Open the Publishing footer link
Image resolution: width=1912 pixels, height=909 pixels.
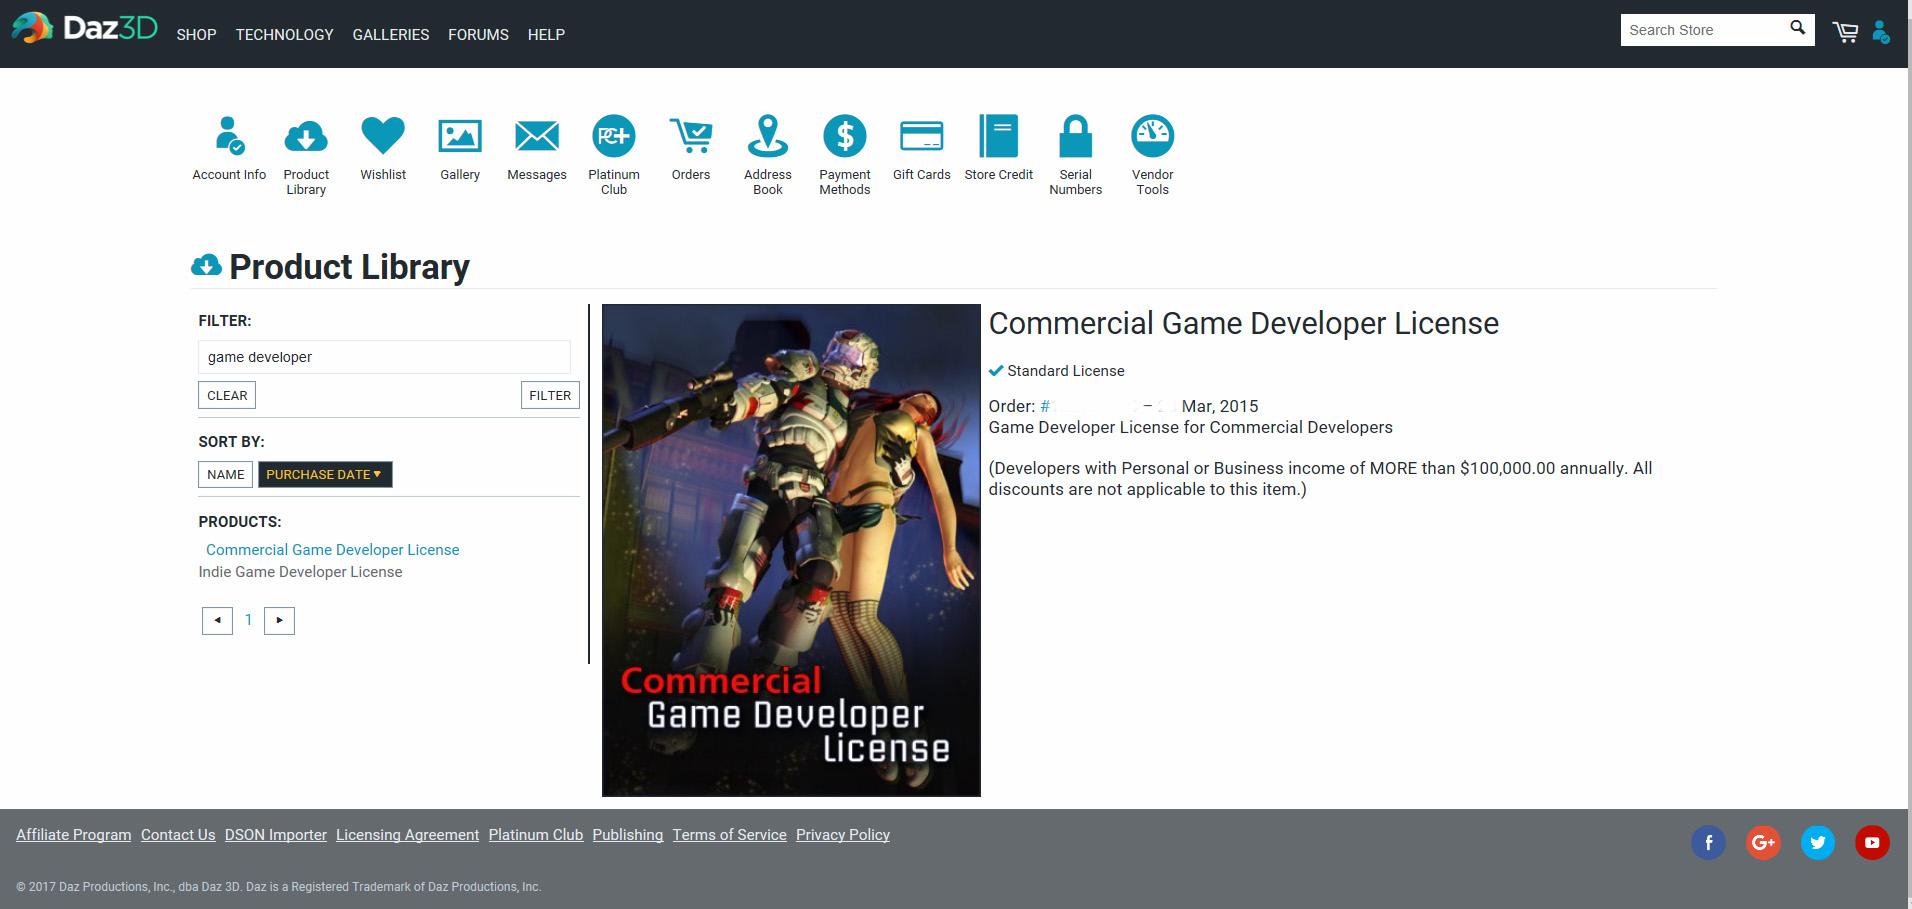(x=628, y=835)
